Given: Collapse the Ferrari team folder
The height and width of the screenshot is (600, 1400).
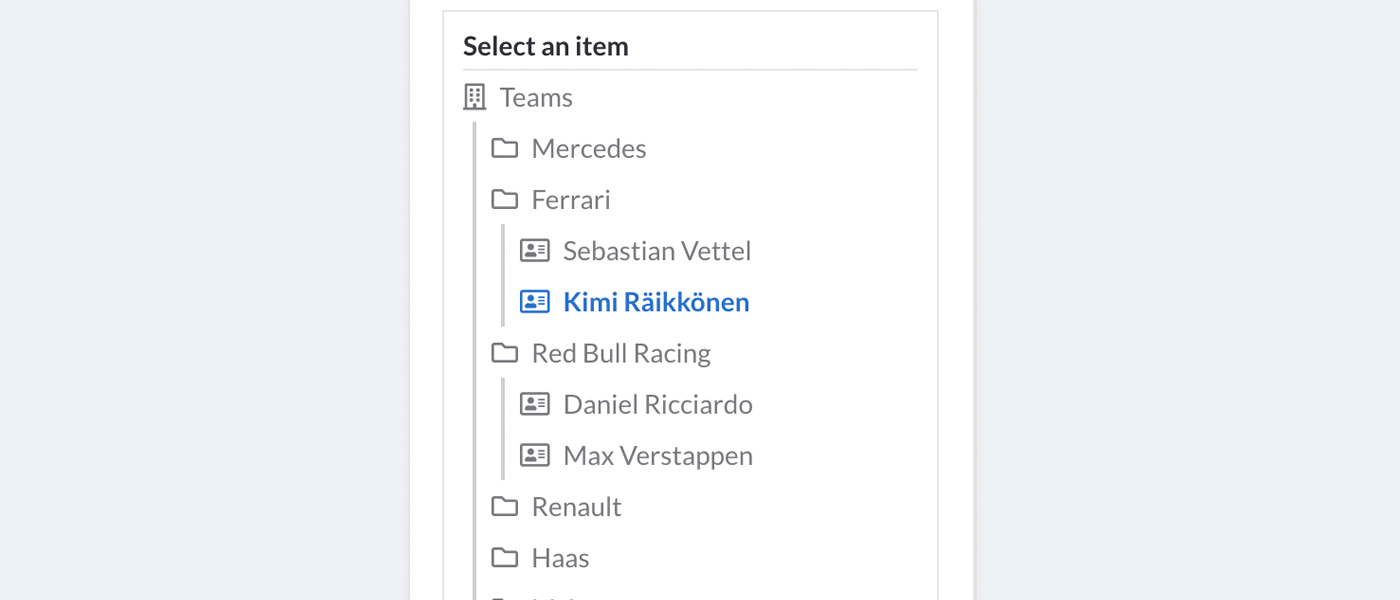Looking at the screenshot, I should 570,200.
